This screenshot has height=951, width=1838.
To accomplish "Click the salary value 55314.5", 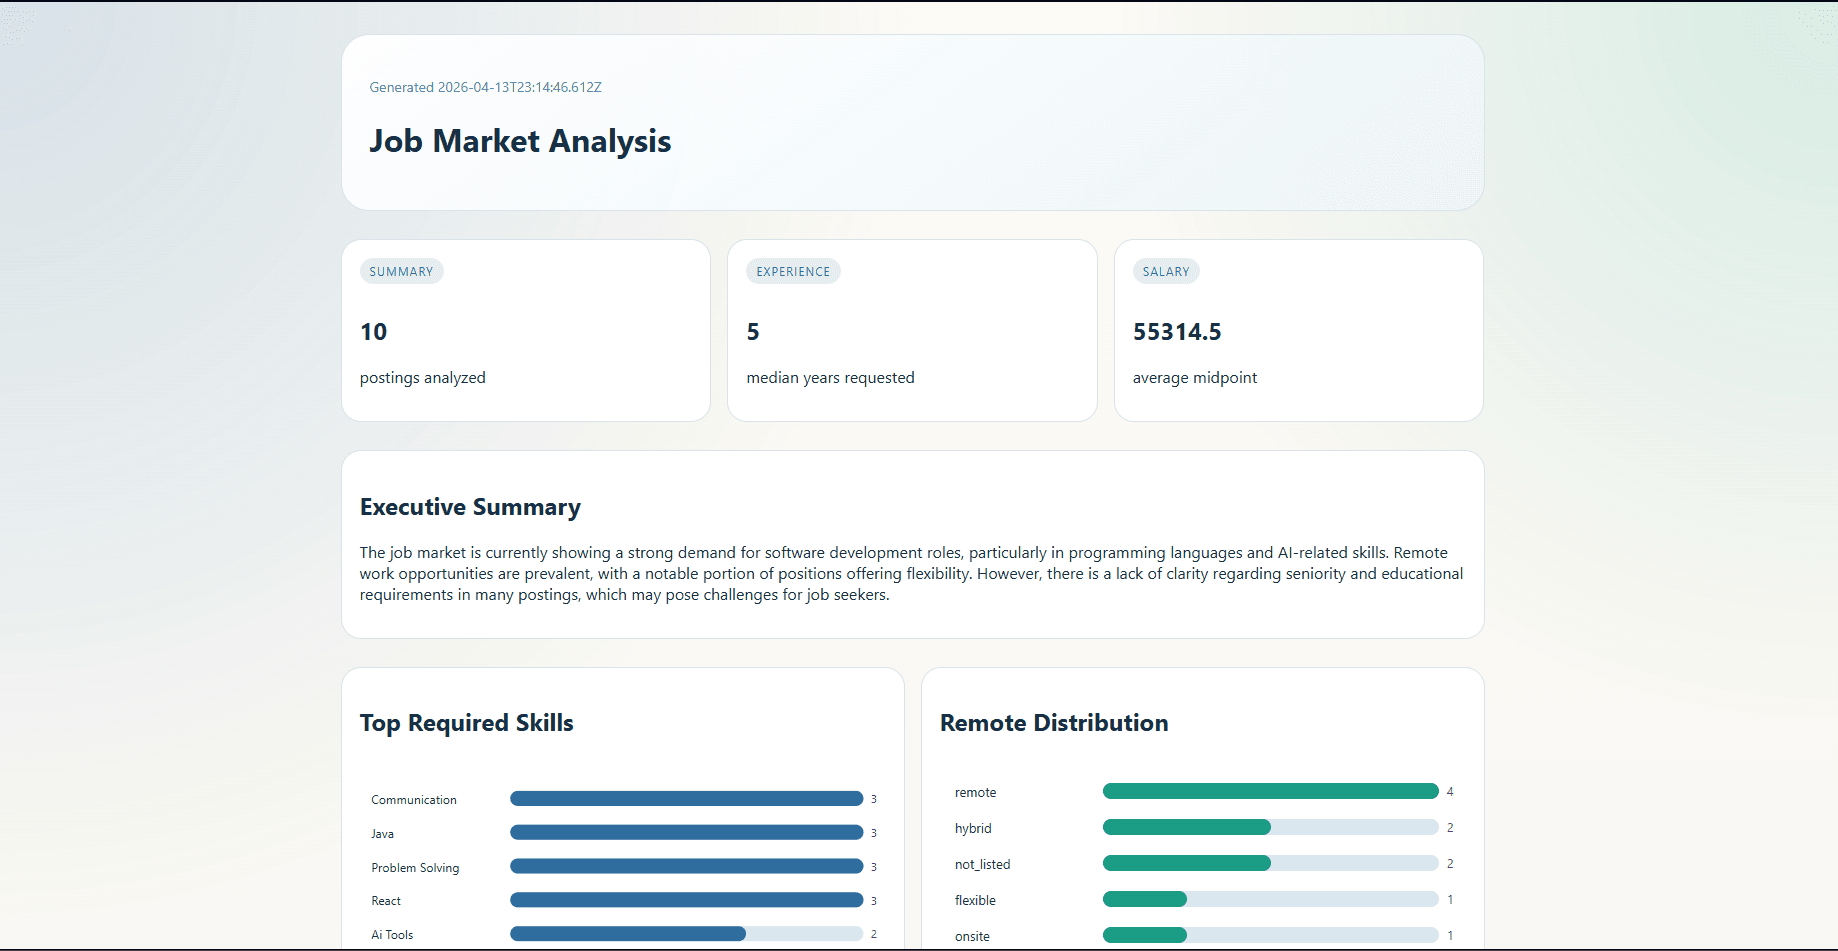I will (x=1177, y=332).
